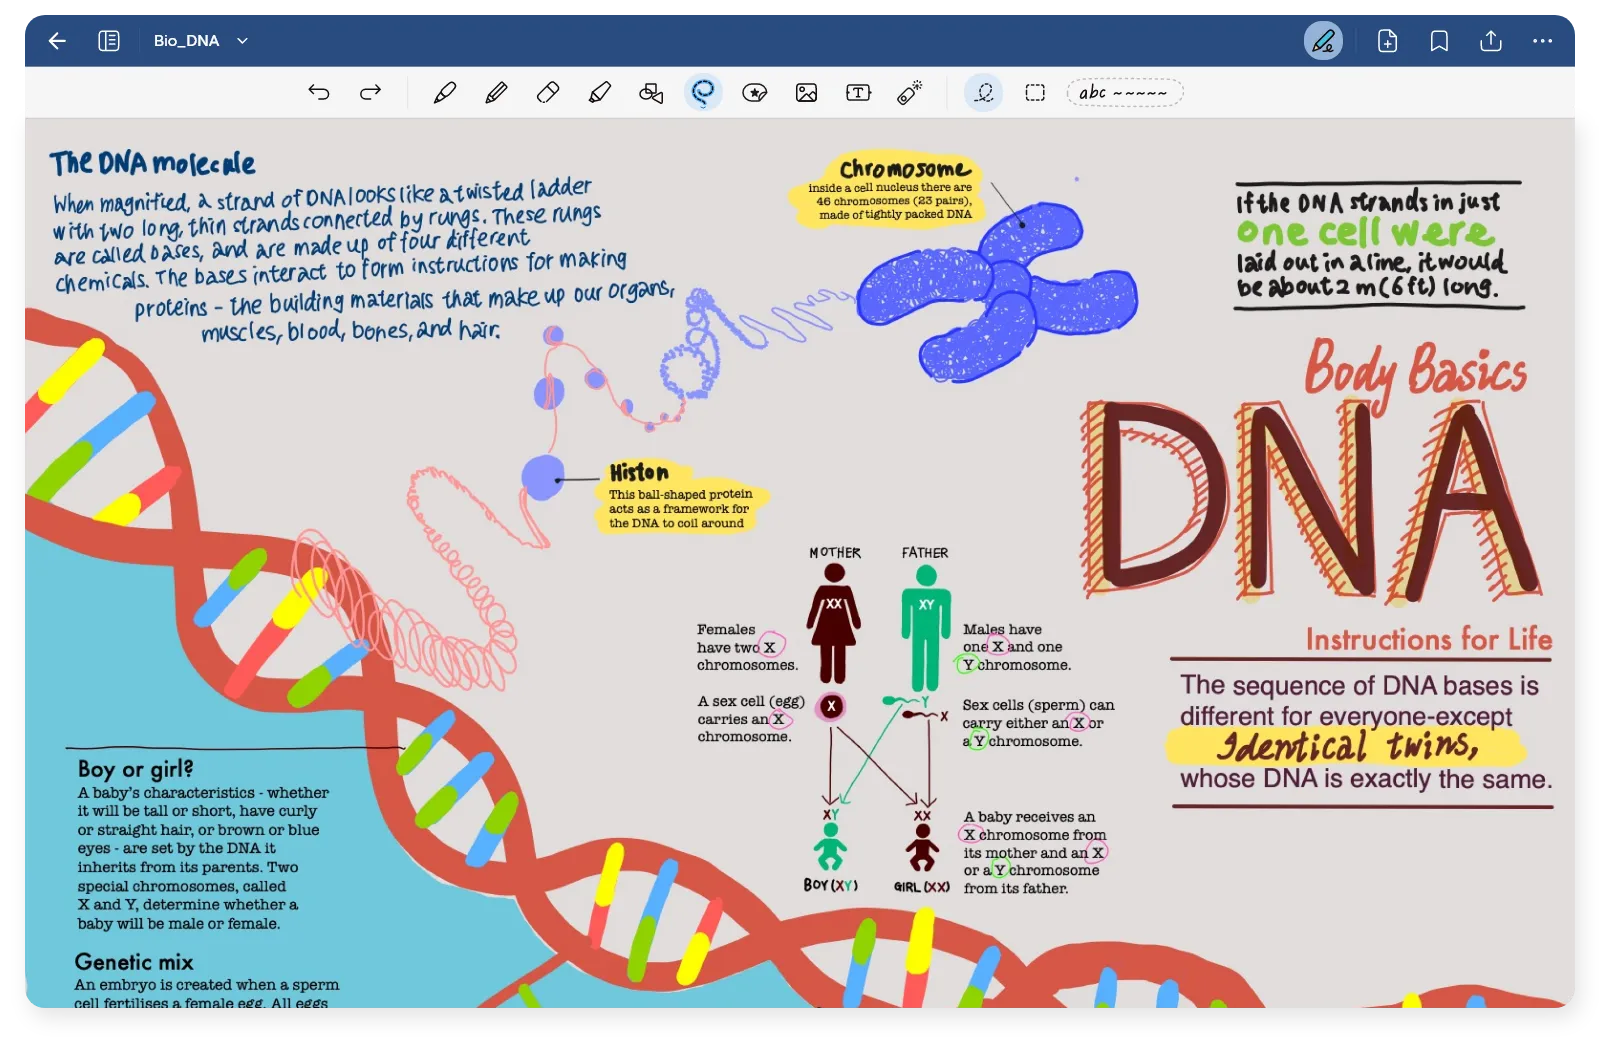Select the Highlighter tool
The height and width of the screenshot is (1040, 1600).
[x=600, y=92]
